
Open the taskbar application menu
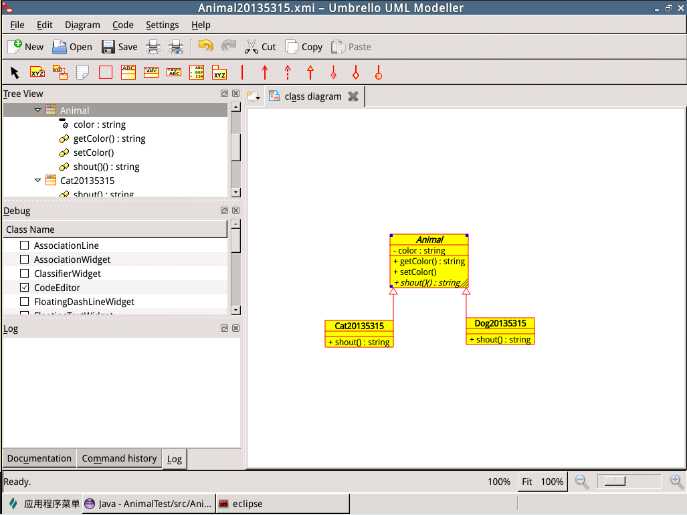click(43, 504)
